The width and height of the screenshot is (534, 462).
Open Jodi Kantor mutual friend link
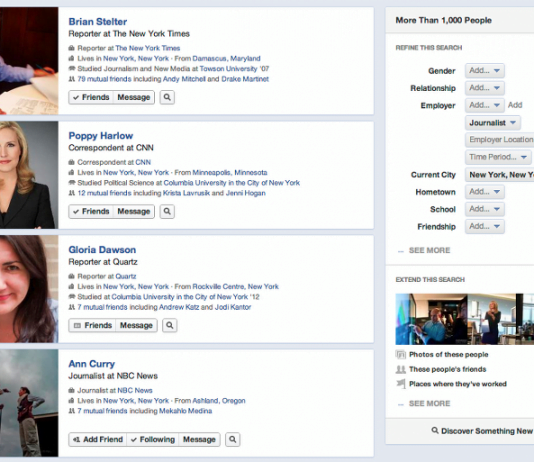(x=233, y=307)
